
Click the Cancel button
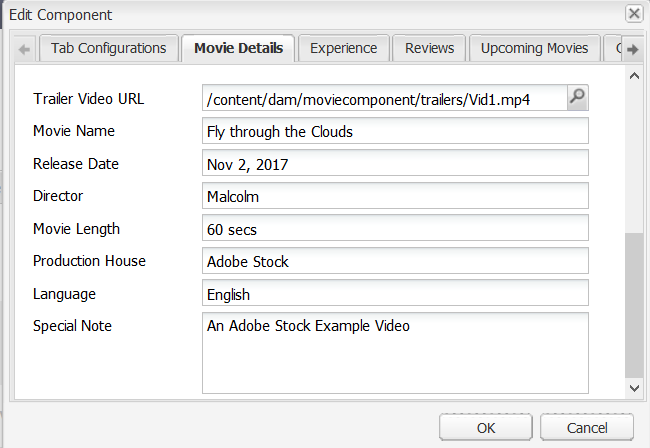pos(587,428)
